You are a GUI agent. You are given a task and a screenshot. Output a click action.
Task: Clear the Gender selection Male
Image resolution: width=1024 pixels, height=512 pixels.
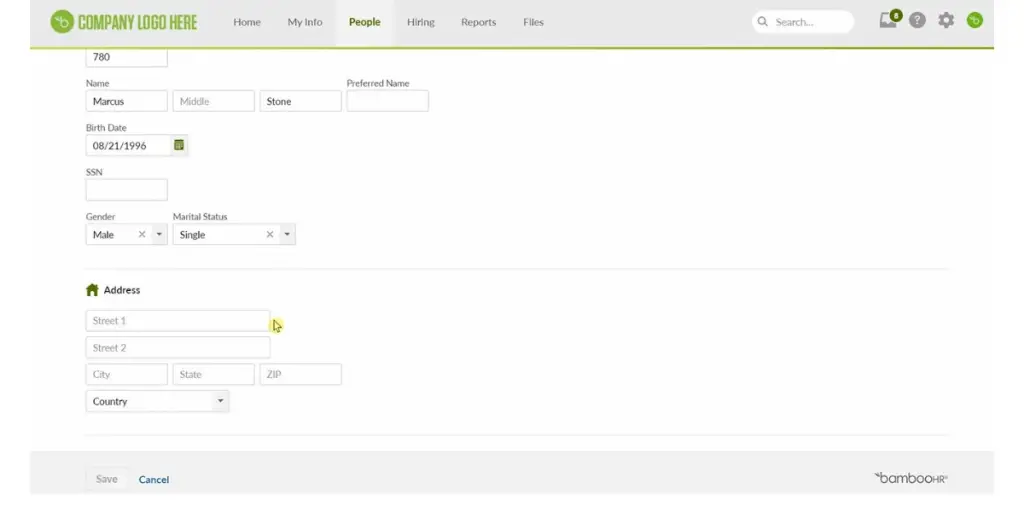[x=142, y=235]
